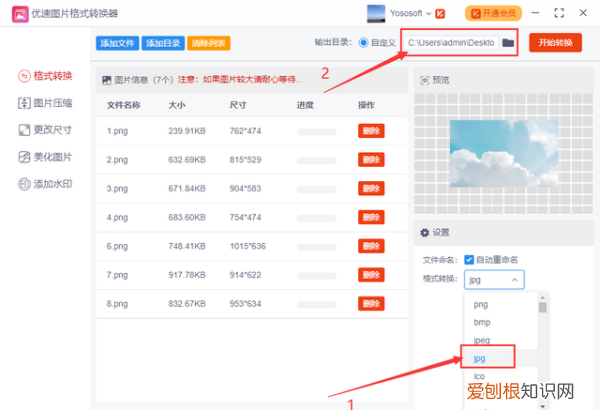Click 清除列表 to clear the list

click(209, 43)
